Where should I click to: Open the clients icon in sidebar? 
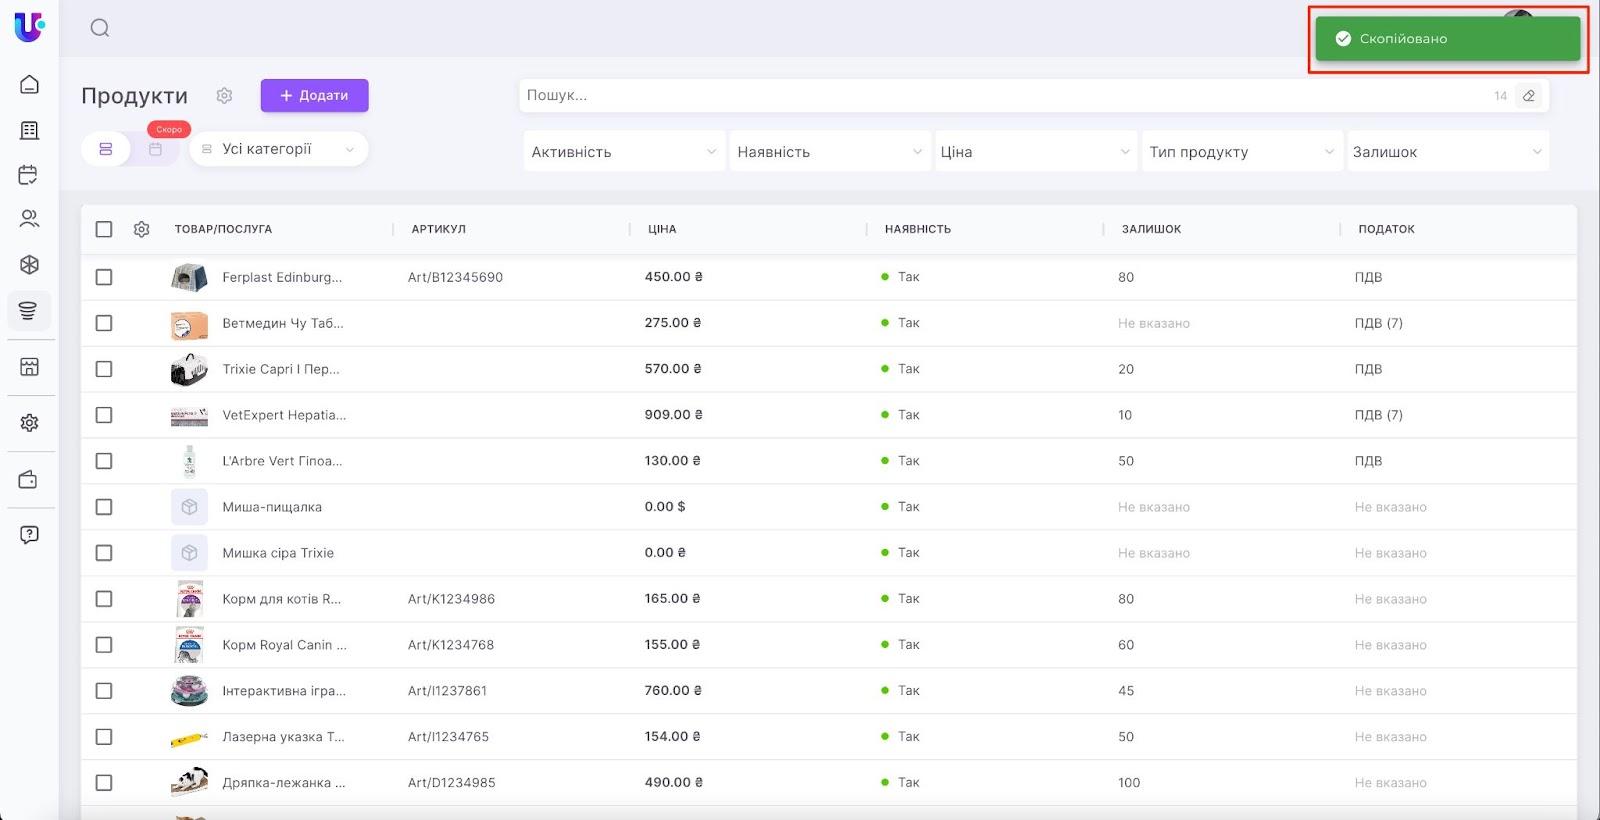(29, 219)
